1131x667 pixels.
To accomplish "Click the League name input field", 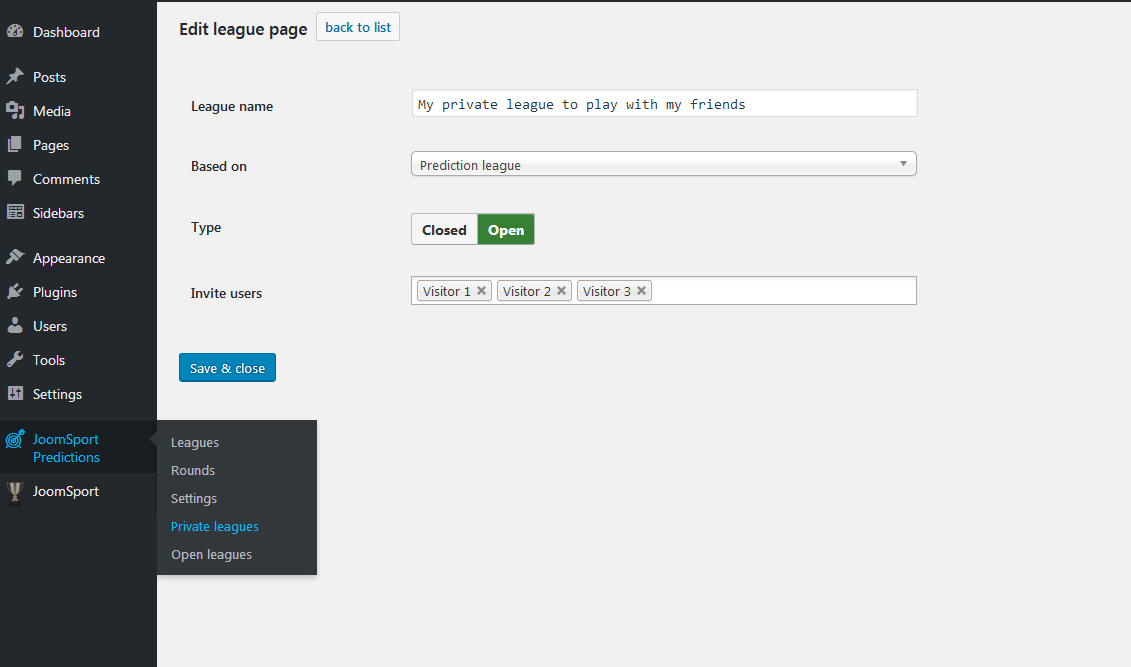I will click(664, 104).
